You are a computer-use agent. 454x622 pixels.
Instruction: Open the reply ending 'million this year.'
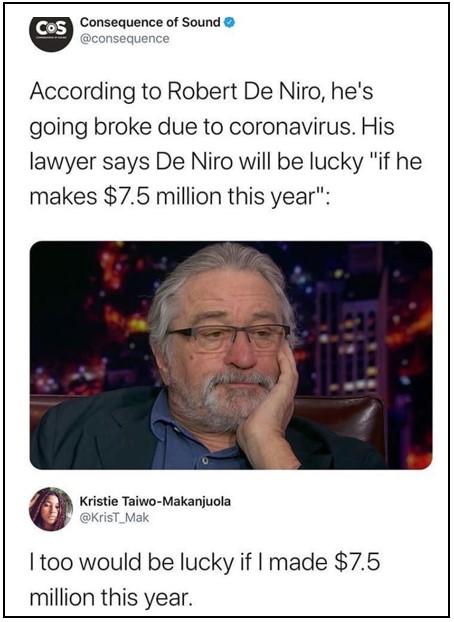click(205, 580)
